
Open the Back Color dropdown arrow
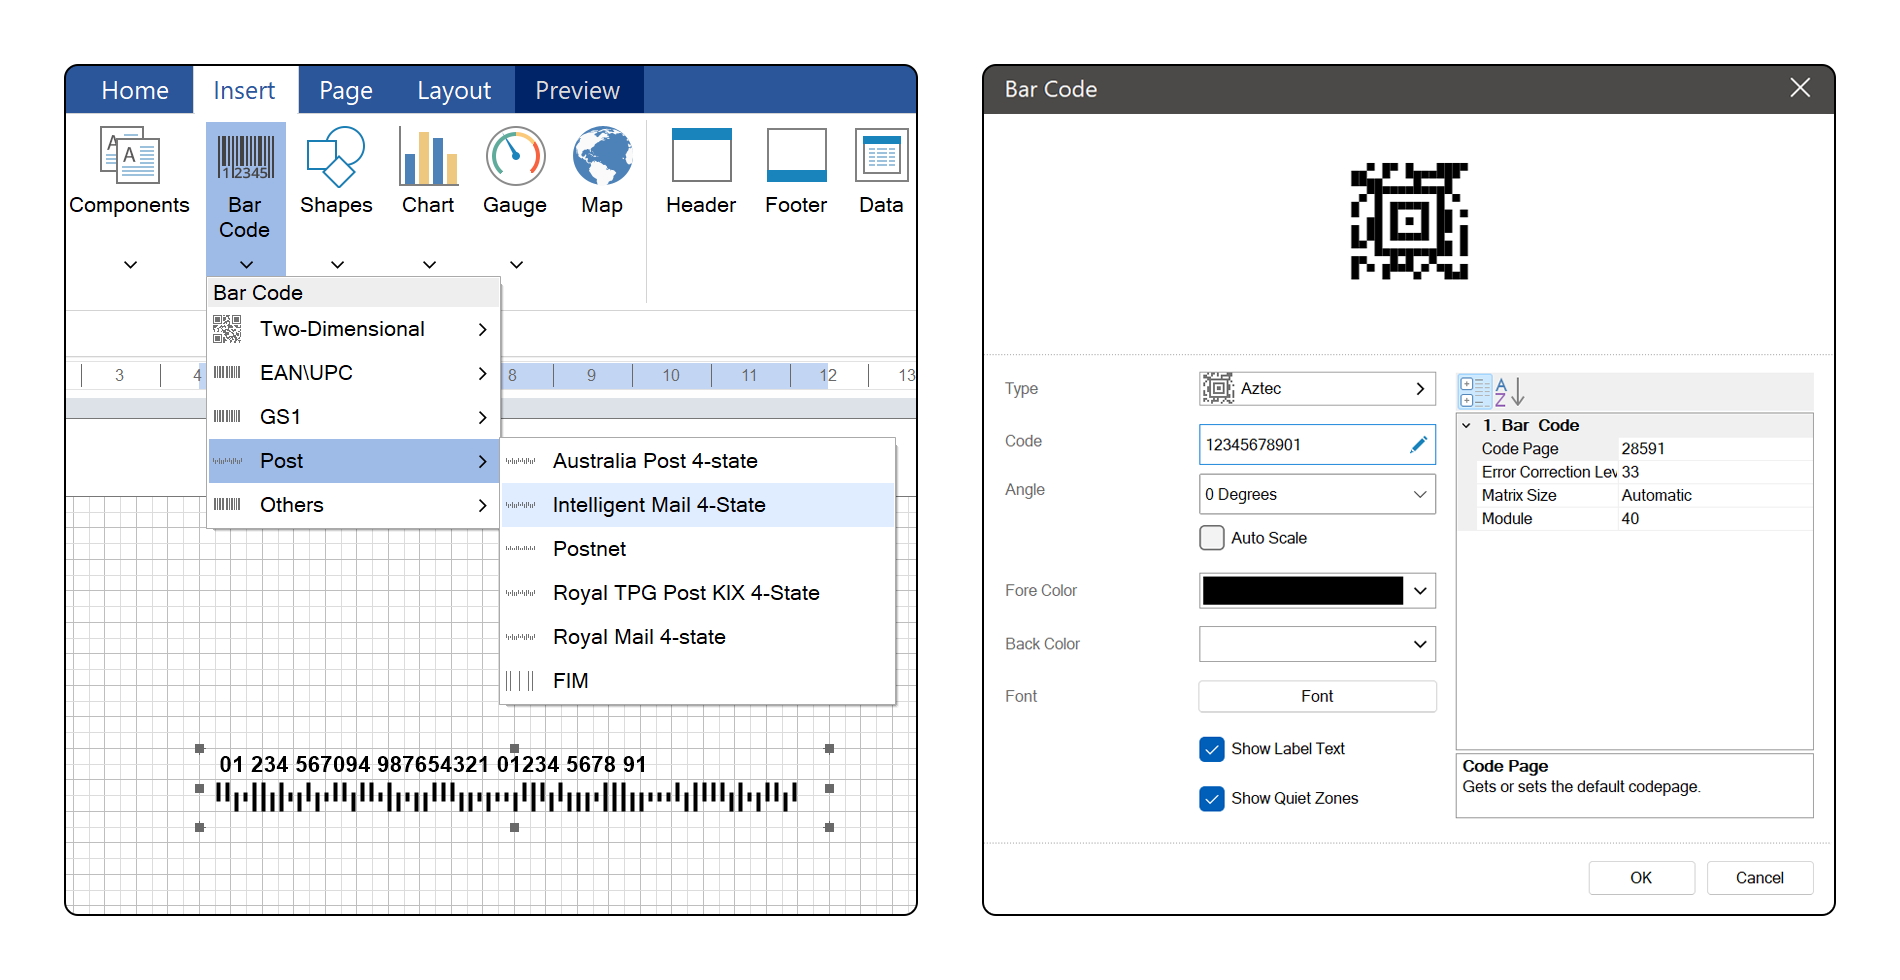click(1420, 644)
